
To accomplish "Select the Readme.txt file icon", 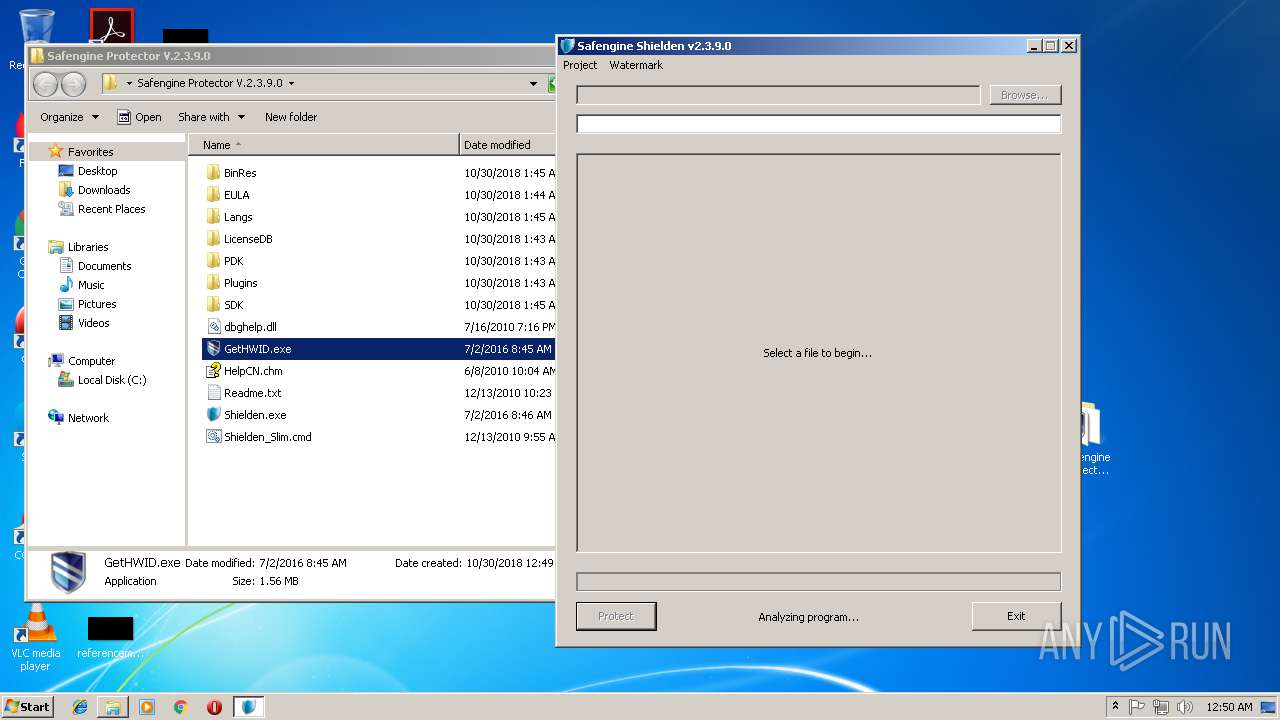I will tap(213, 392).
